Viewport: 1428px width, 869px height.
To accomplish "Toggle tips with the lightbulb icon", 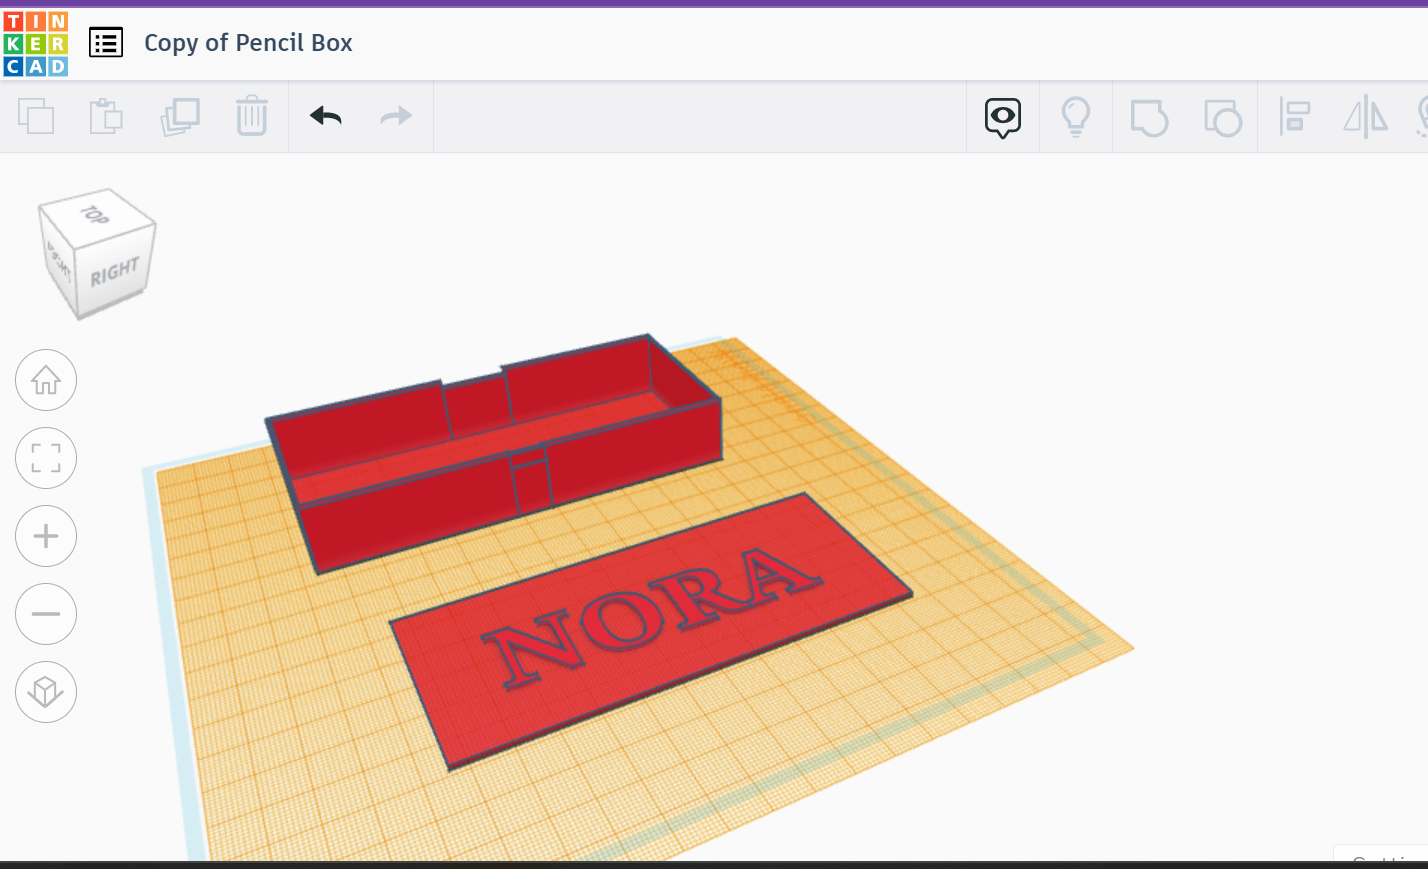I will [x=1076, y=116].
